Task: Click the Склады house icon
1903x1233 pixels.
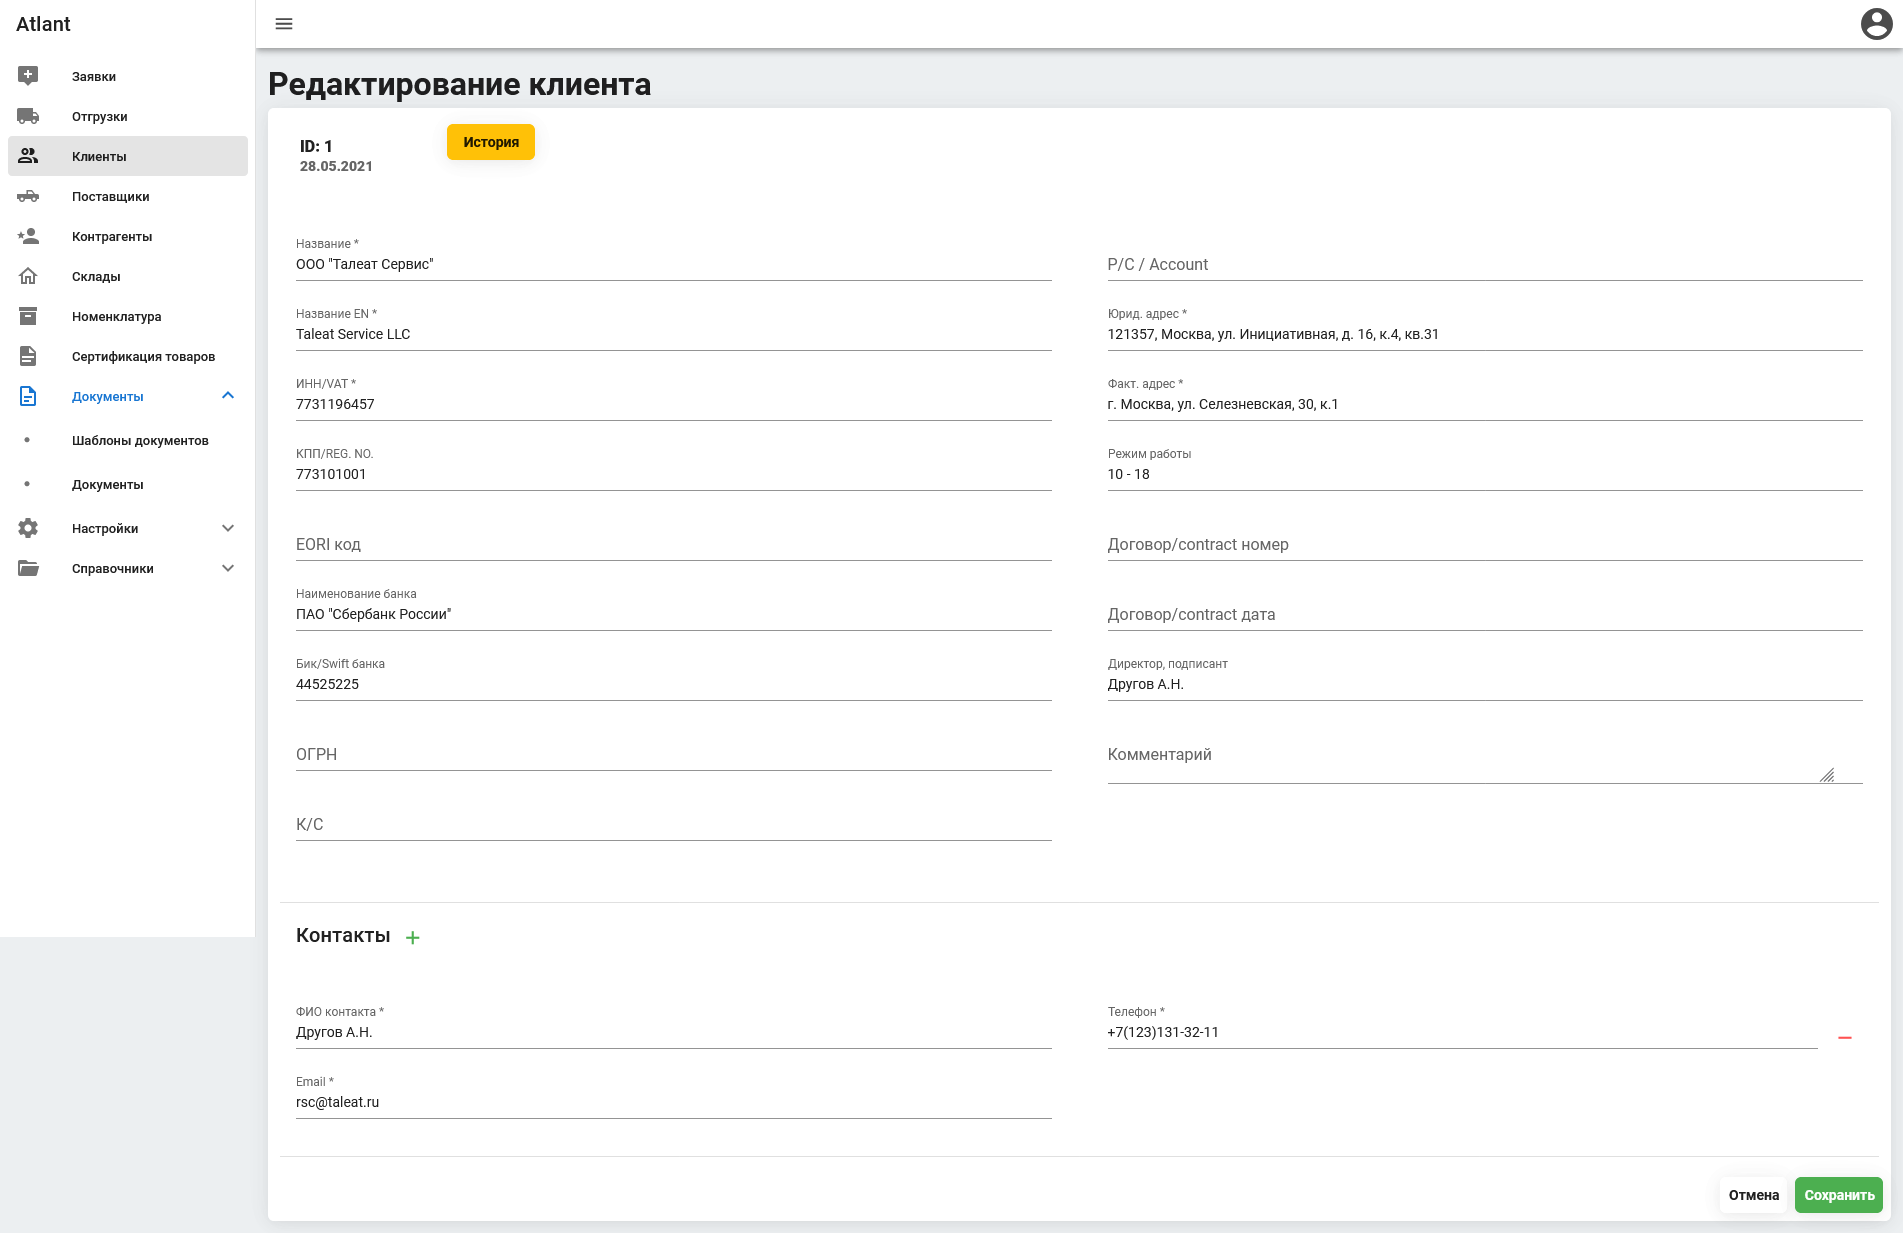Action: [28, 276]
